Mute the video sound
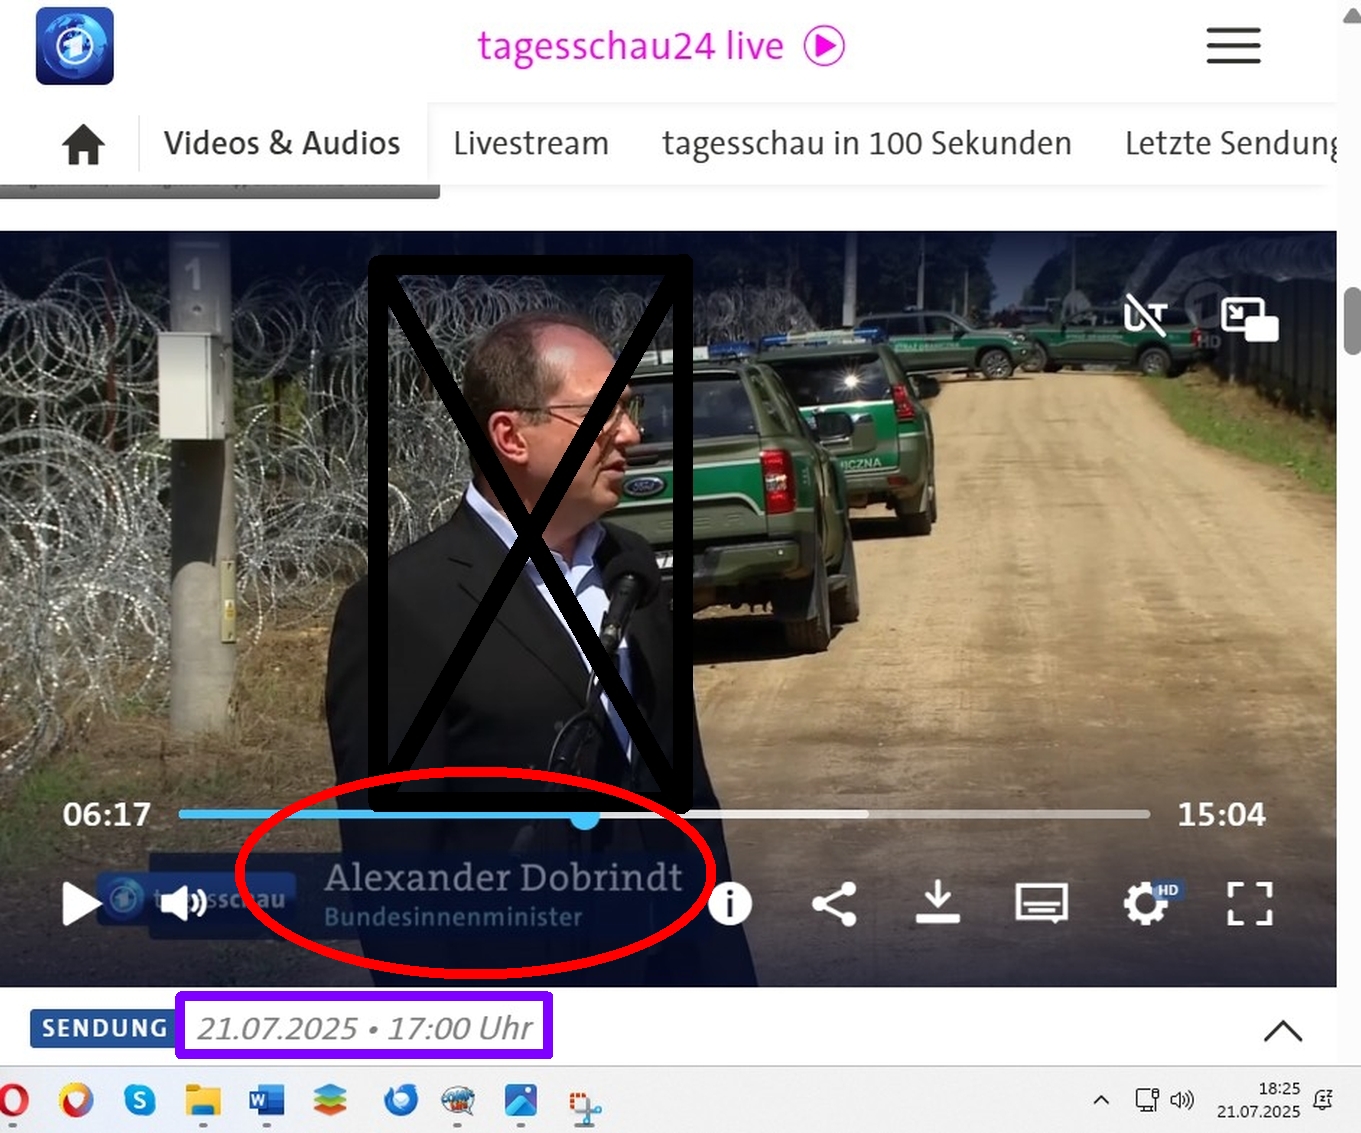Screen dimensions: 1361x1133 (182, 903)
